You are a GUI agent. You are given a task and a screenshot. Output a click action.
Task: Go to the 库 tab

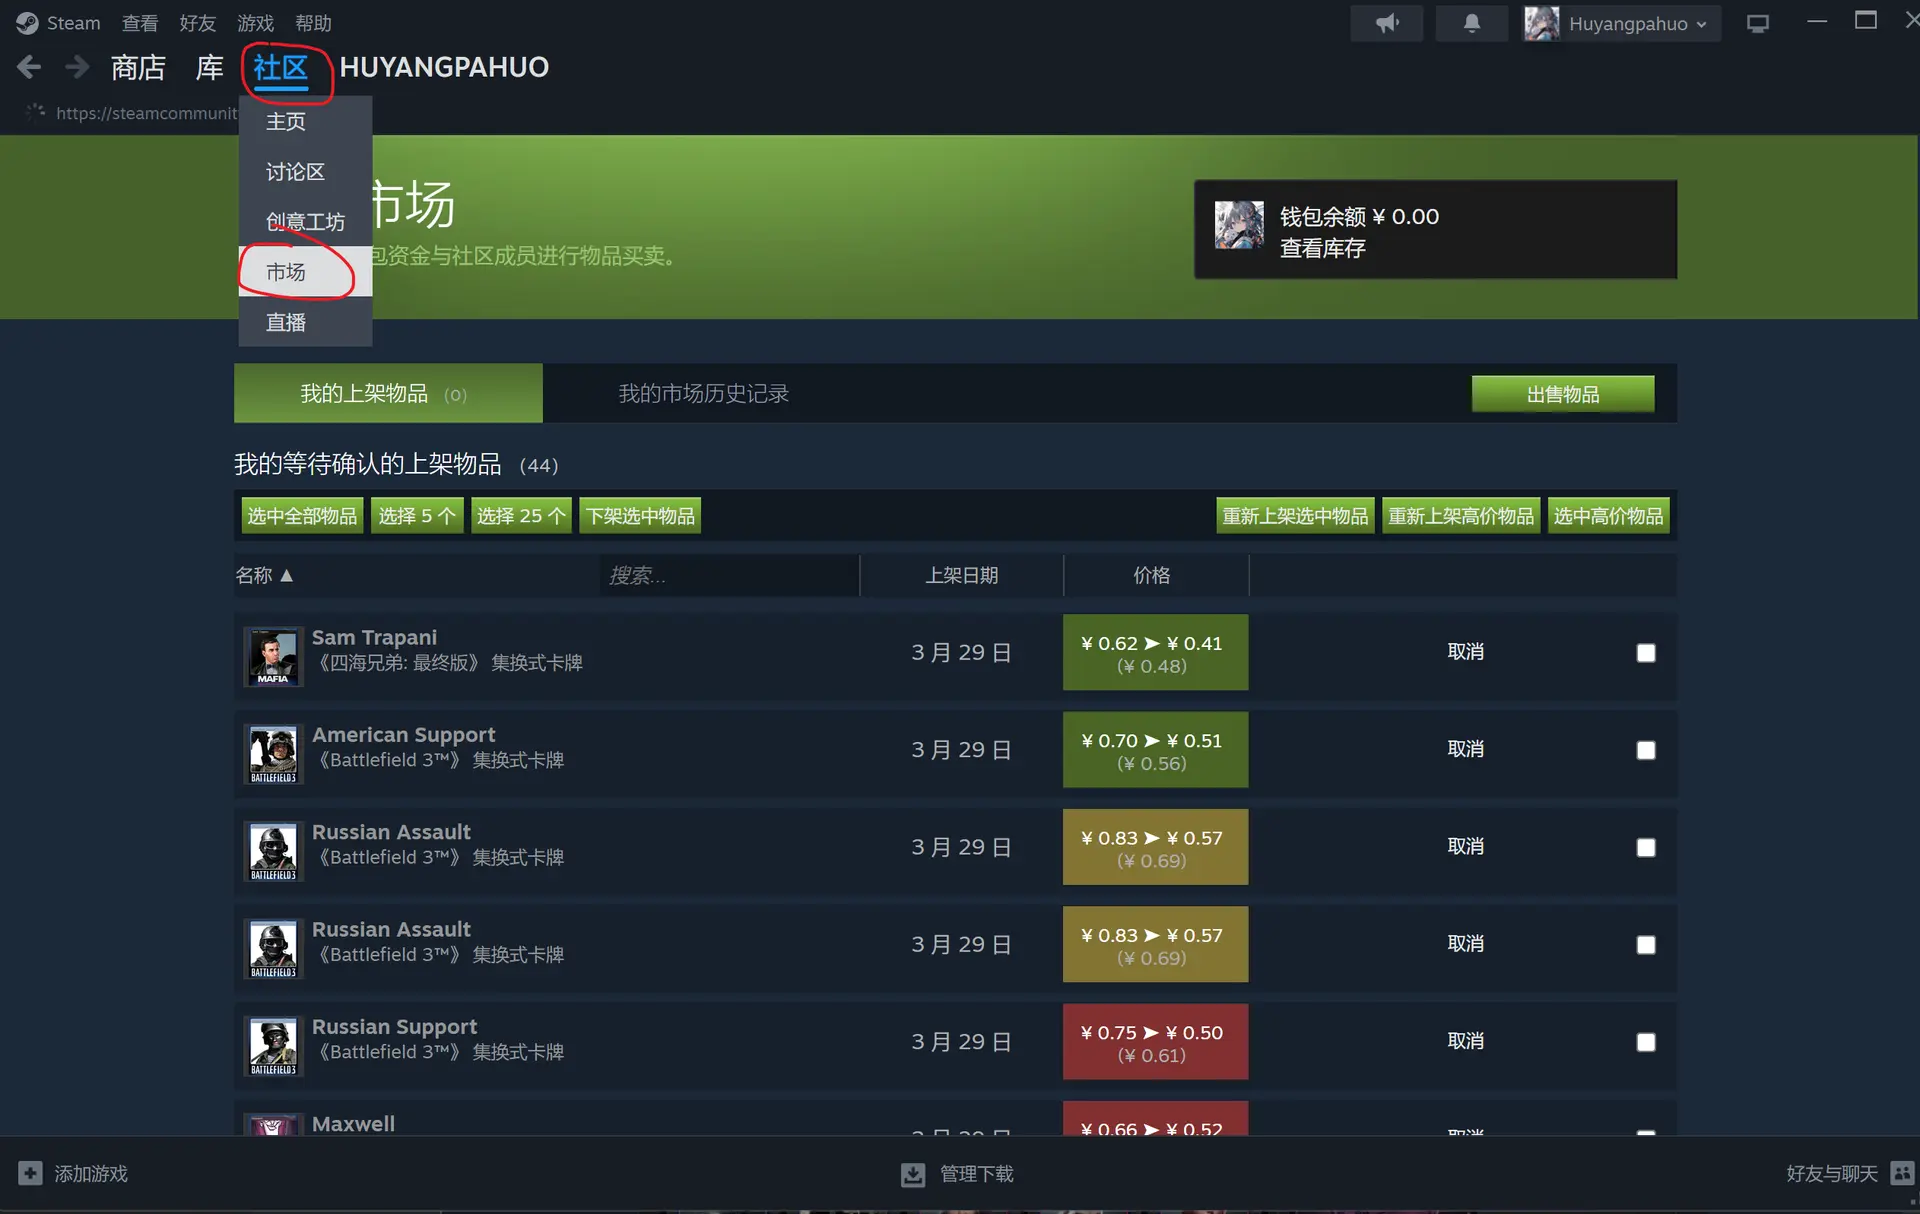pyautogui.click(x=209, y=67)
